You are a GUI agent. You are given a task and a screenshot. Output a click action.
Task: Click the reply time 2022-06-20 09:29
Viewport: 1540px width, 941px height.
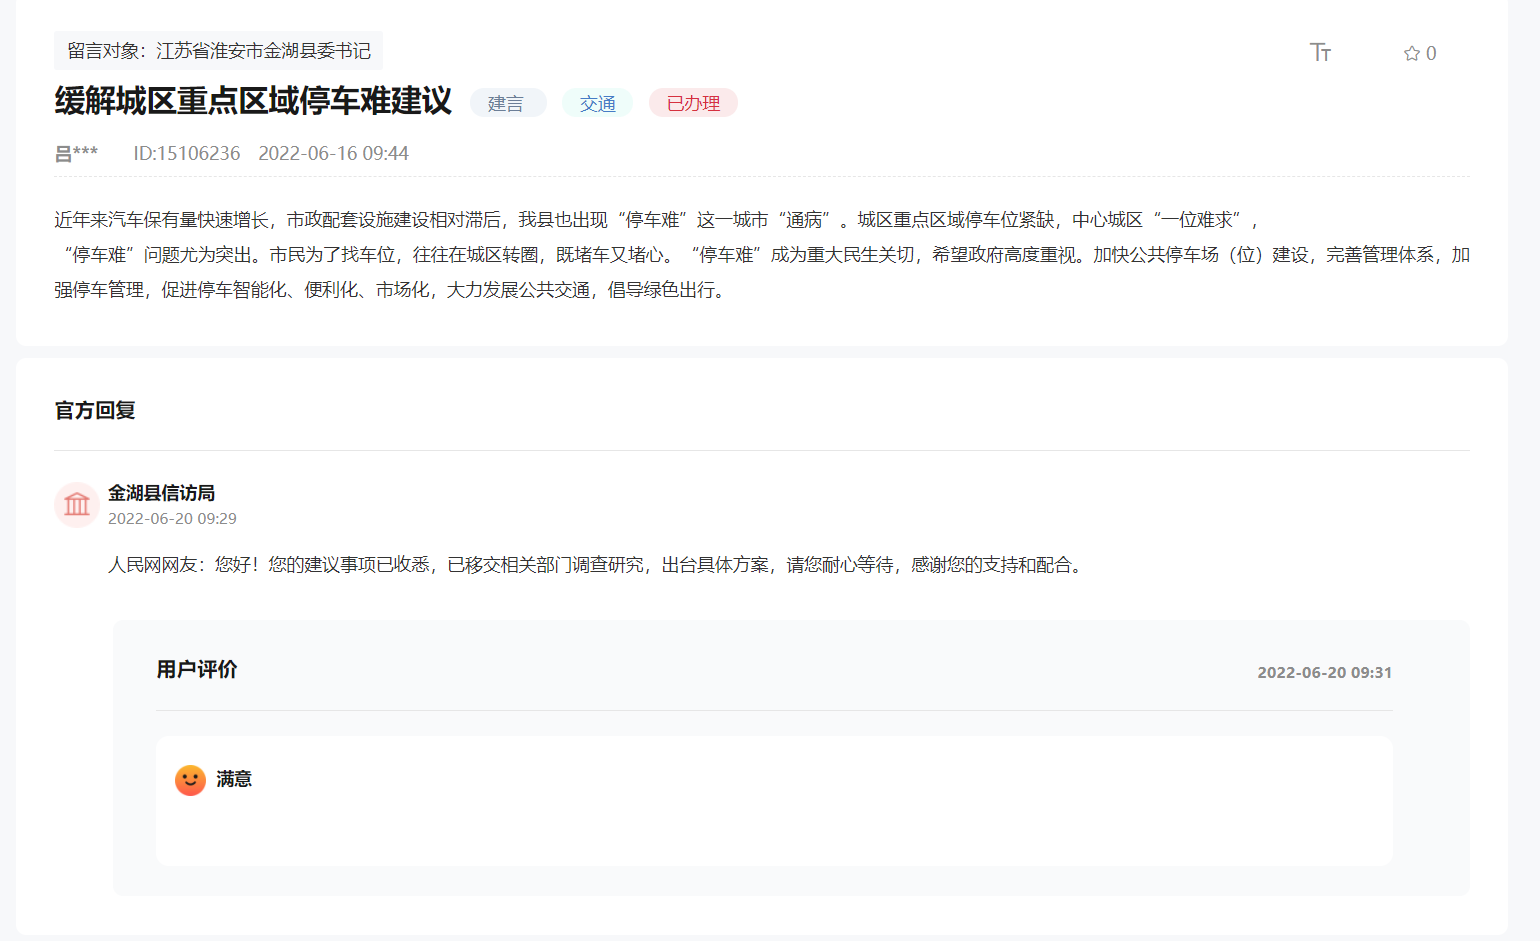(x=172, y=518)
